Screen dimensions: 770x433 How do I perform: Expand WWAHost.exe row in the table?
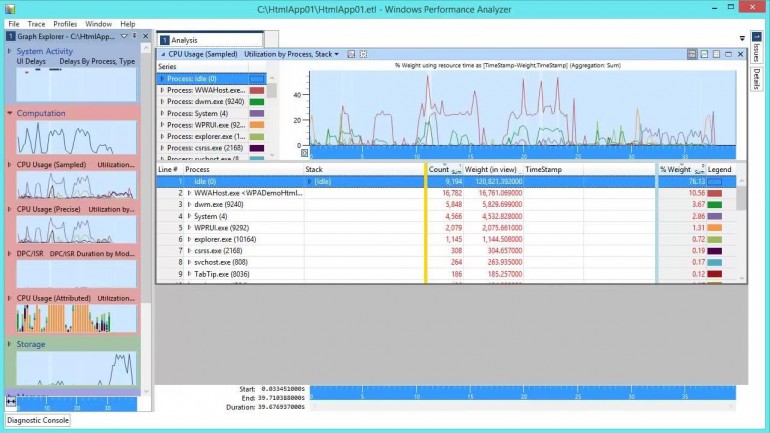(x=190, y=193)
